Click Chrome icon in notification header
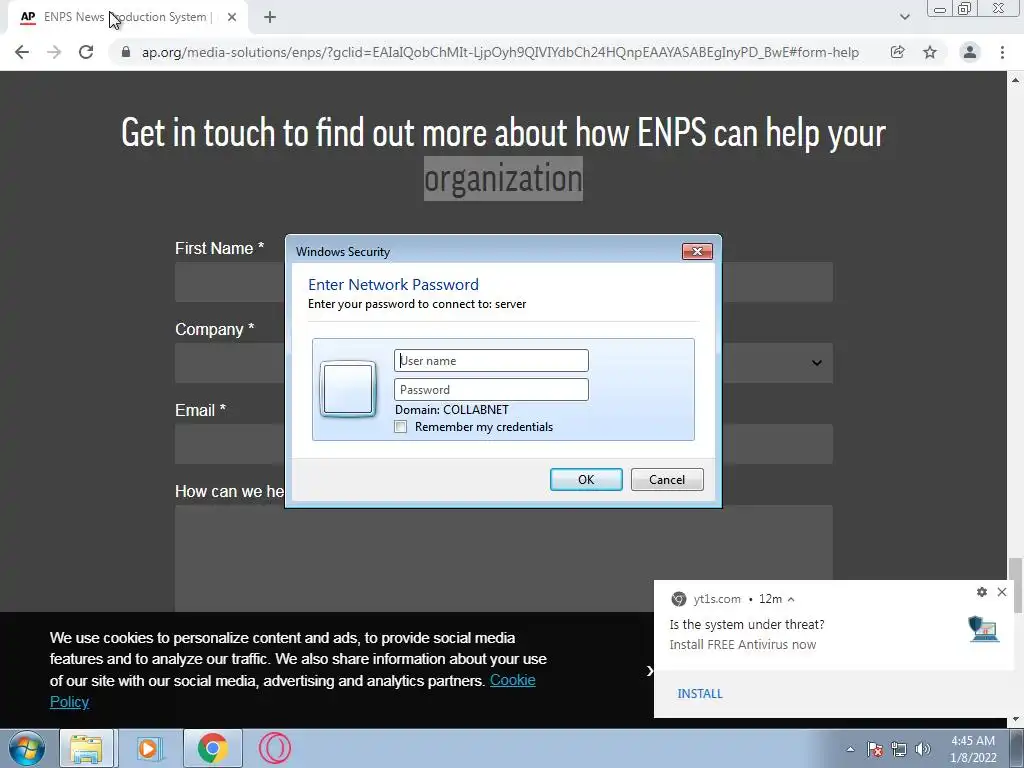This screenshot has height=768, width=1024. coord(679,599)
